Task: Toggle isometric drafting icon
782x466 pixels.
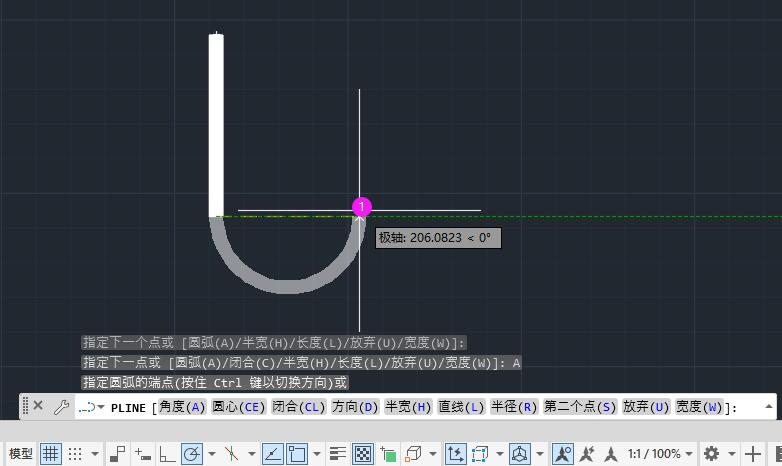Action: (231, 454)
